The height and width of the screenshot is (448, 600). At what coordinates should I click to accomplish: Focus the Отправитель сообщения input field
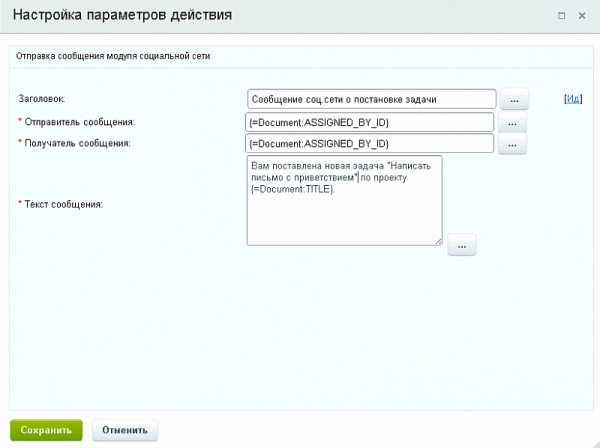point(371,122)
